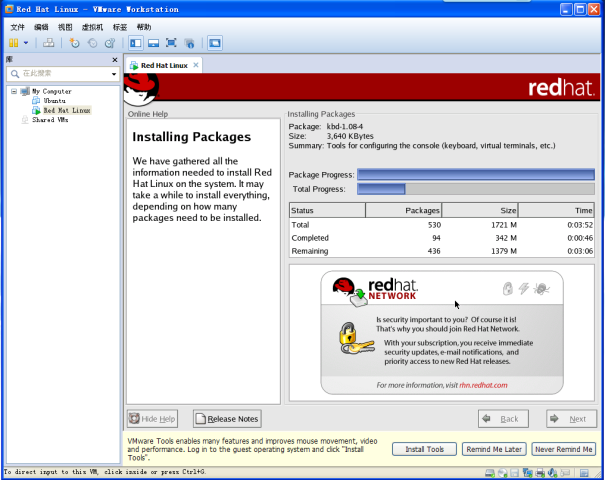
Task: Open the 编辑 menu
Action: (41, 27)
